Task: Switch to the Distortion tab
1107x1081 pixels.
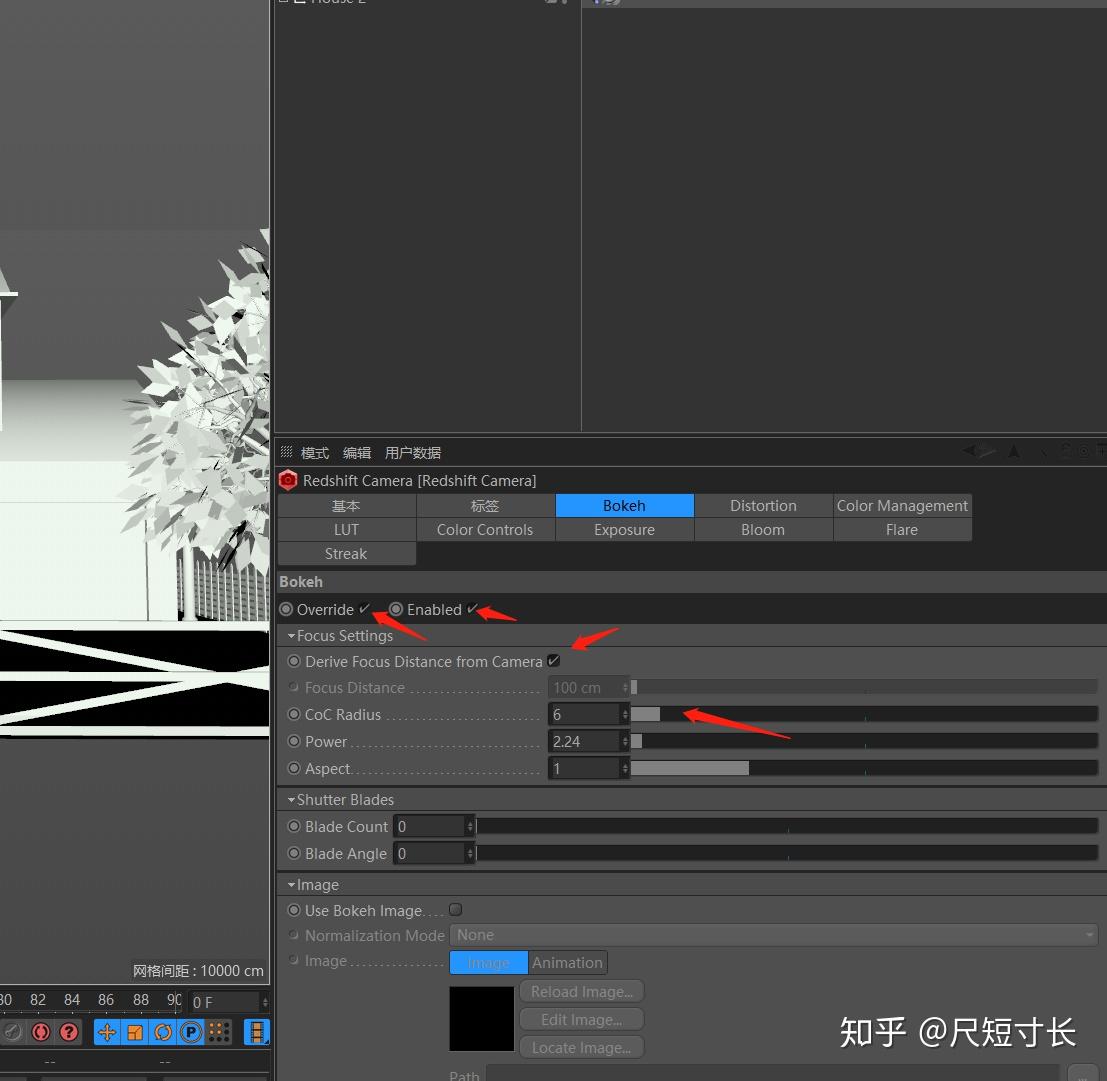Action: pyautogui.click(x=763, y=506)
